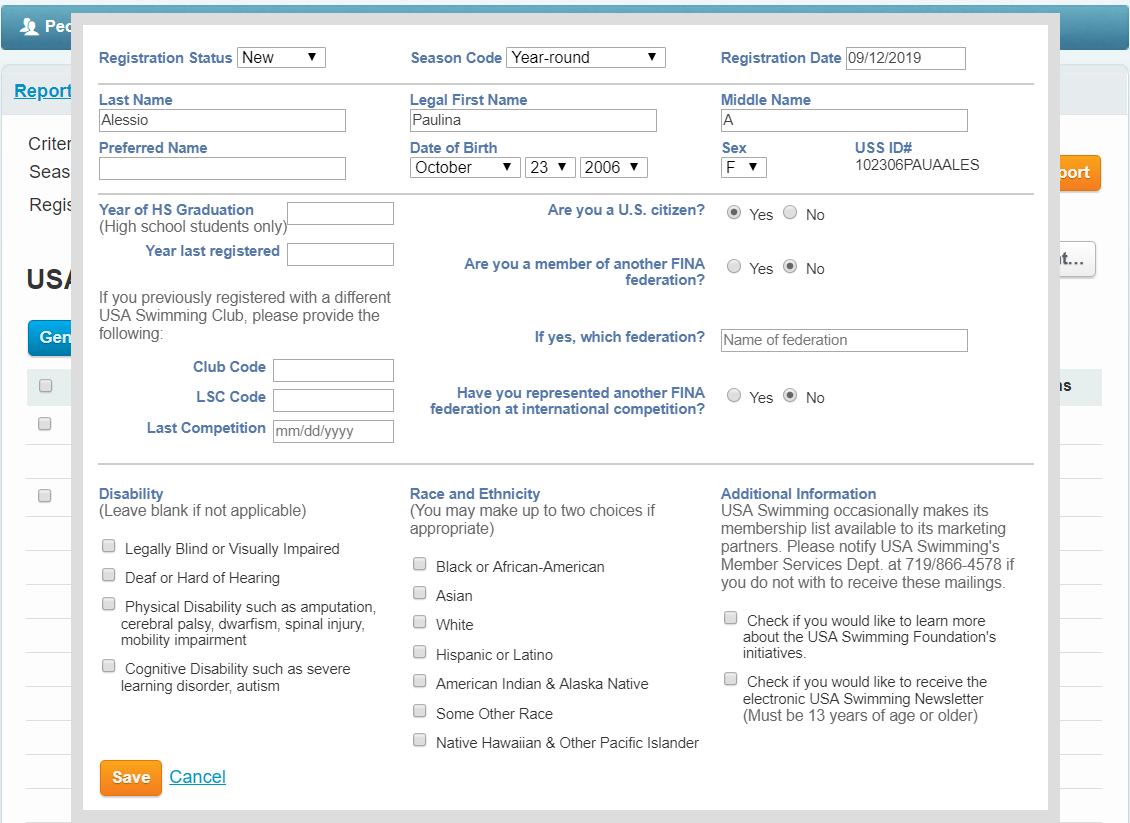Image resolution: width=1130 pixels, height=823 pixels.
Task: Check Native Hawaiian & Other Pacific Islander
Action: (x=419, y=739)
